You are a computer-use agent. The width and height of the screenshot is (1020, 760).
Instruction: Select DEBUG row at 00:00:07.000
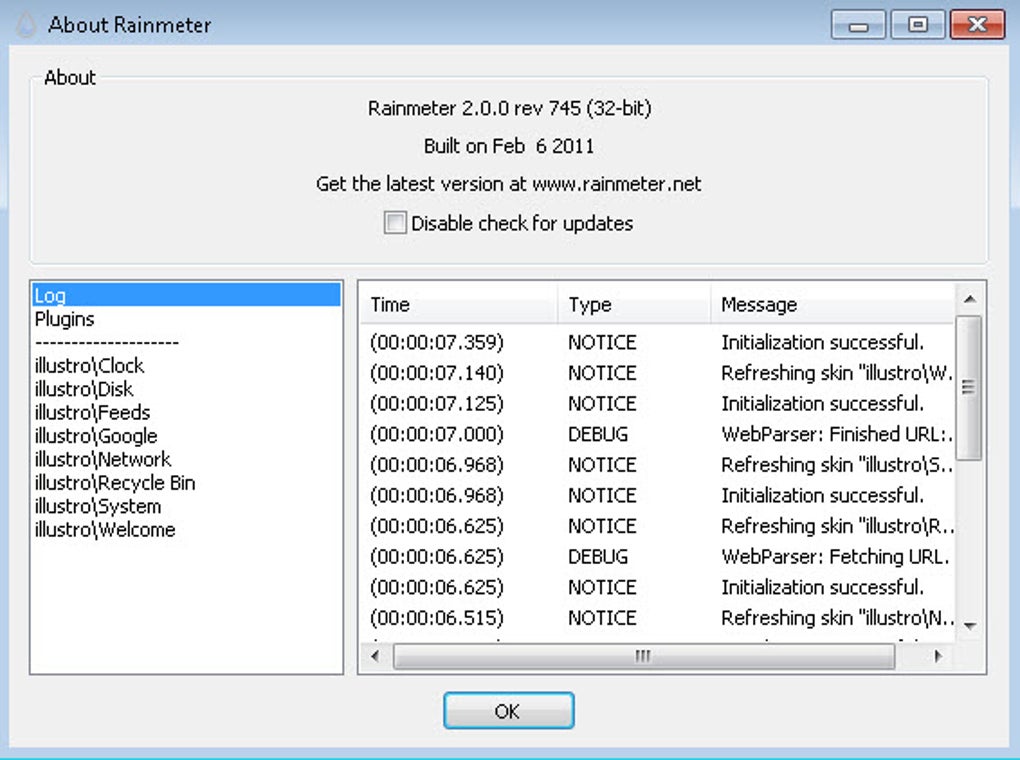pyautogui.click(x=658, y=434)
